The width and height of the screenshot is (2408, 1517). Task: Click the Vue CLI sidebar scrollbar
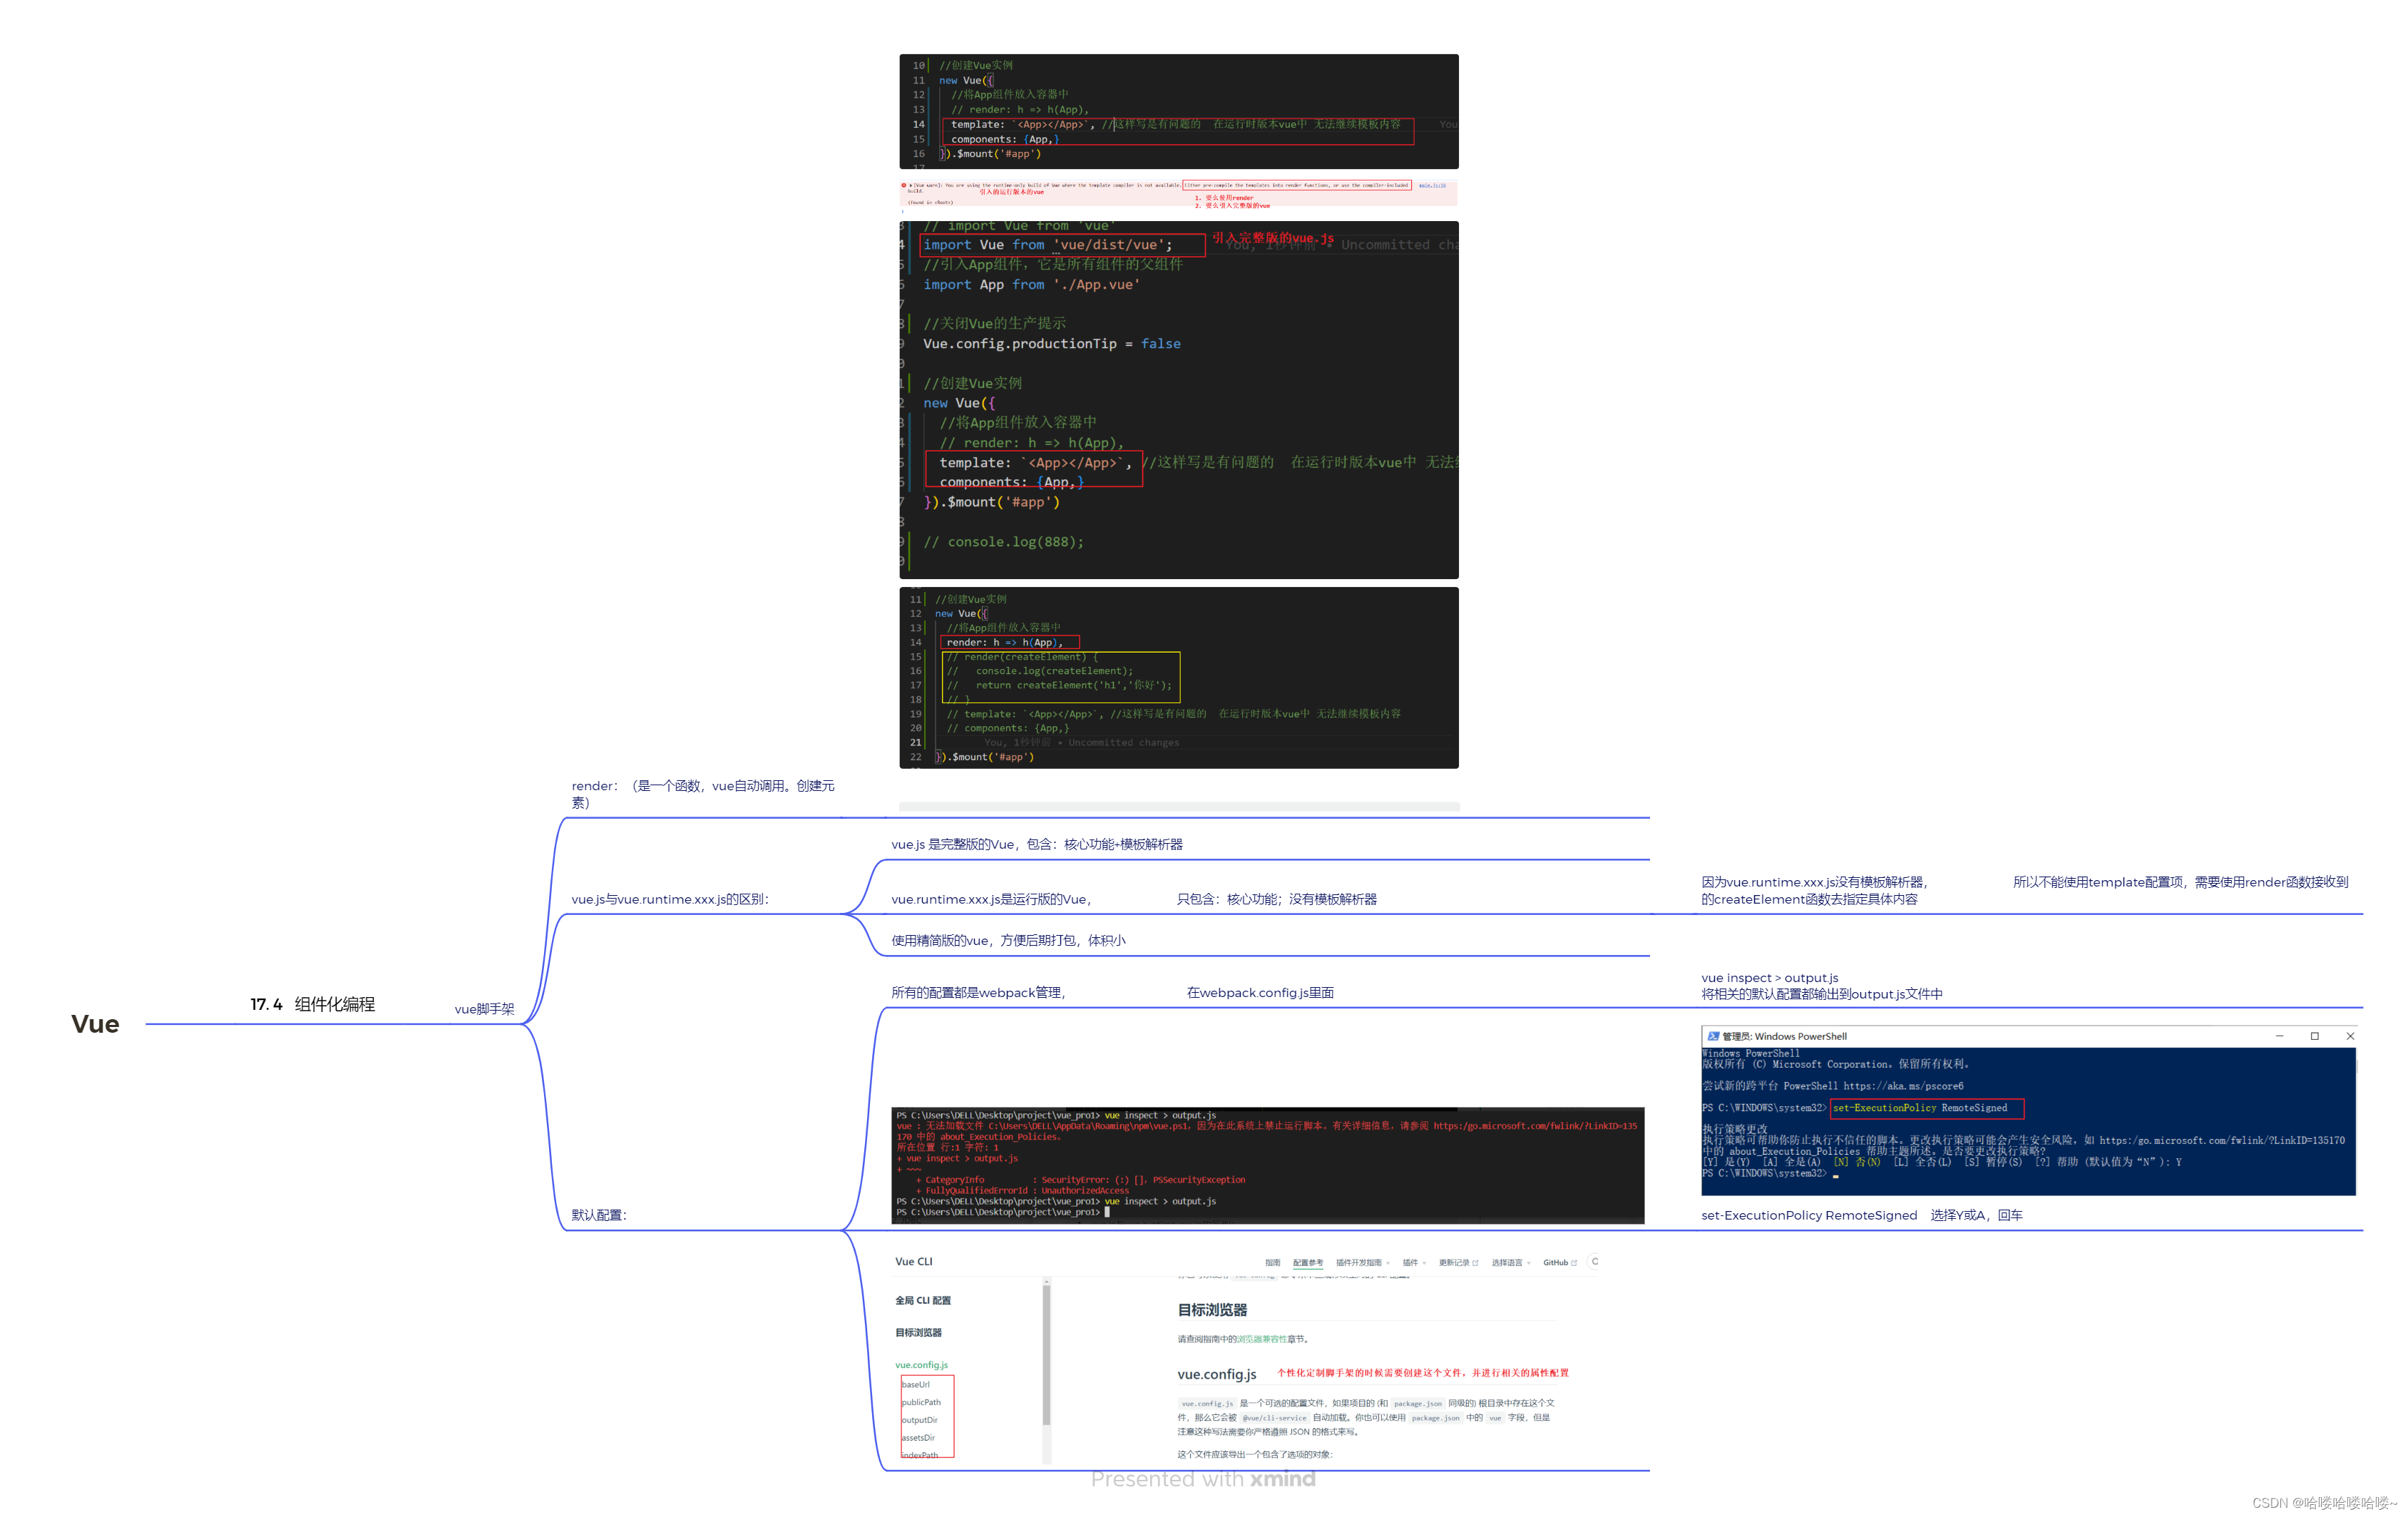click(1046, 1355)
